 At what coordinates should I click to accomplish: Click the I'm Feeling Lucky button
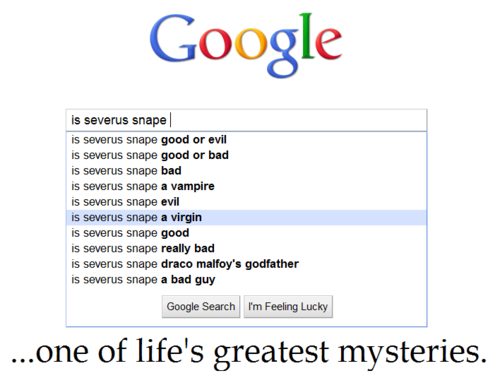click(x=288, y=306)
